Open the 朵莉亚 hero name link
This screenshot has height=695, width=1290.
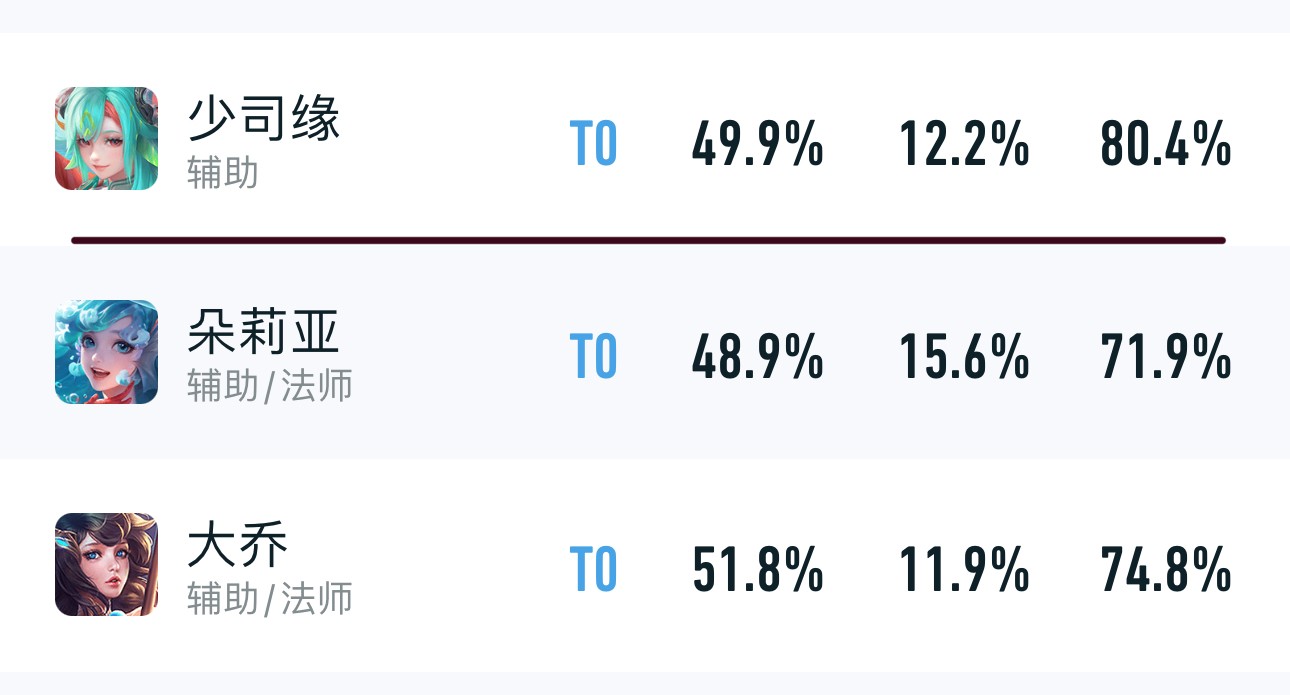pyautogui.click(x=264, y=332)
